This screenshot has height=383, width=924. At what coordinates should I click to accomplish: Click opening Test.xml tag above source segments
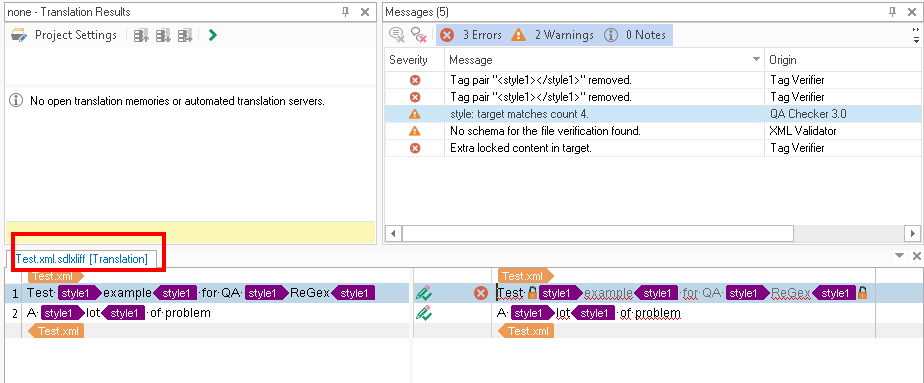point(57,276)
